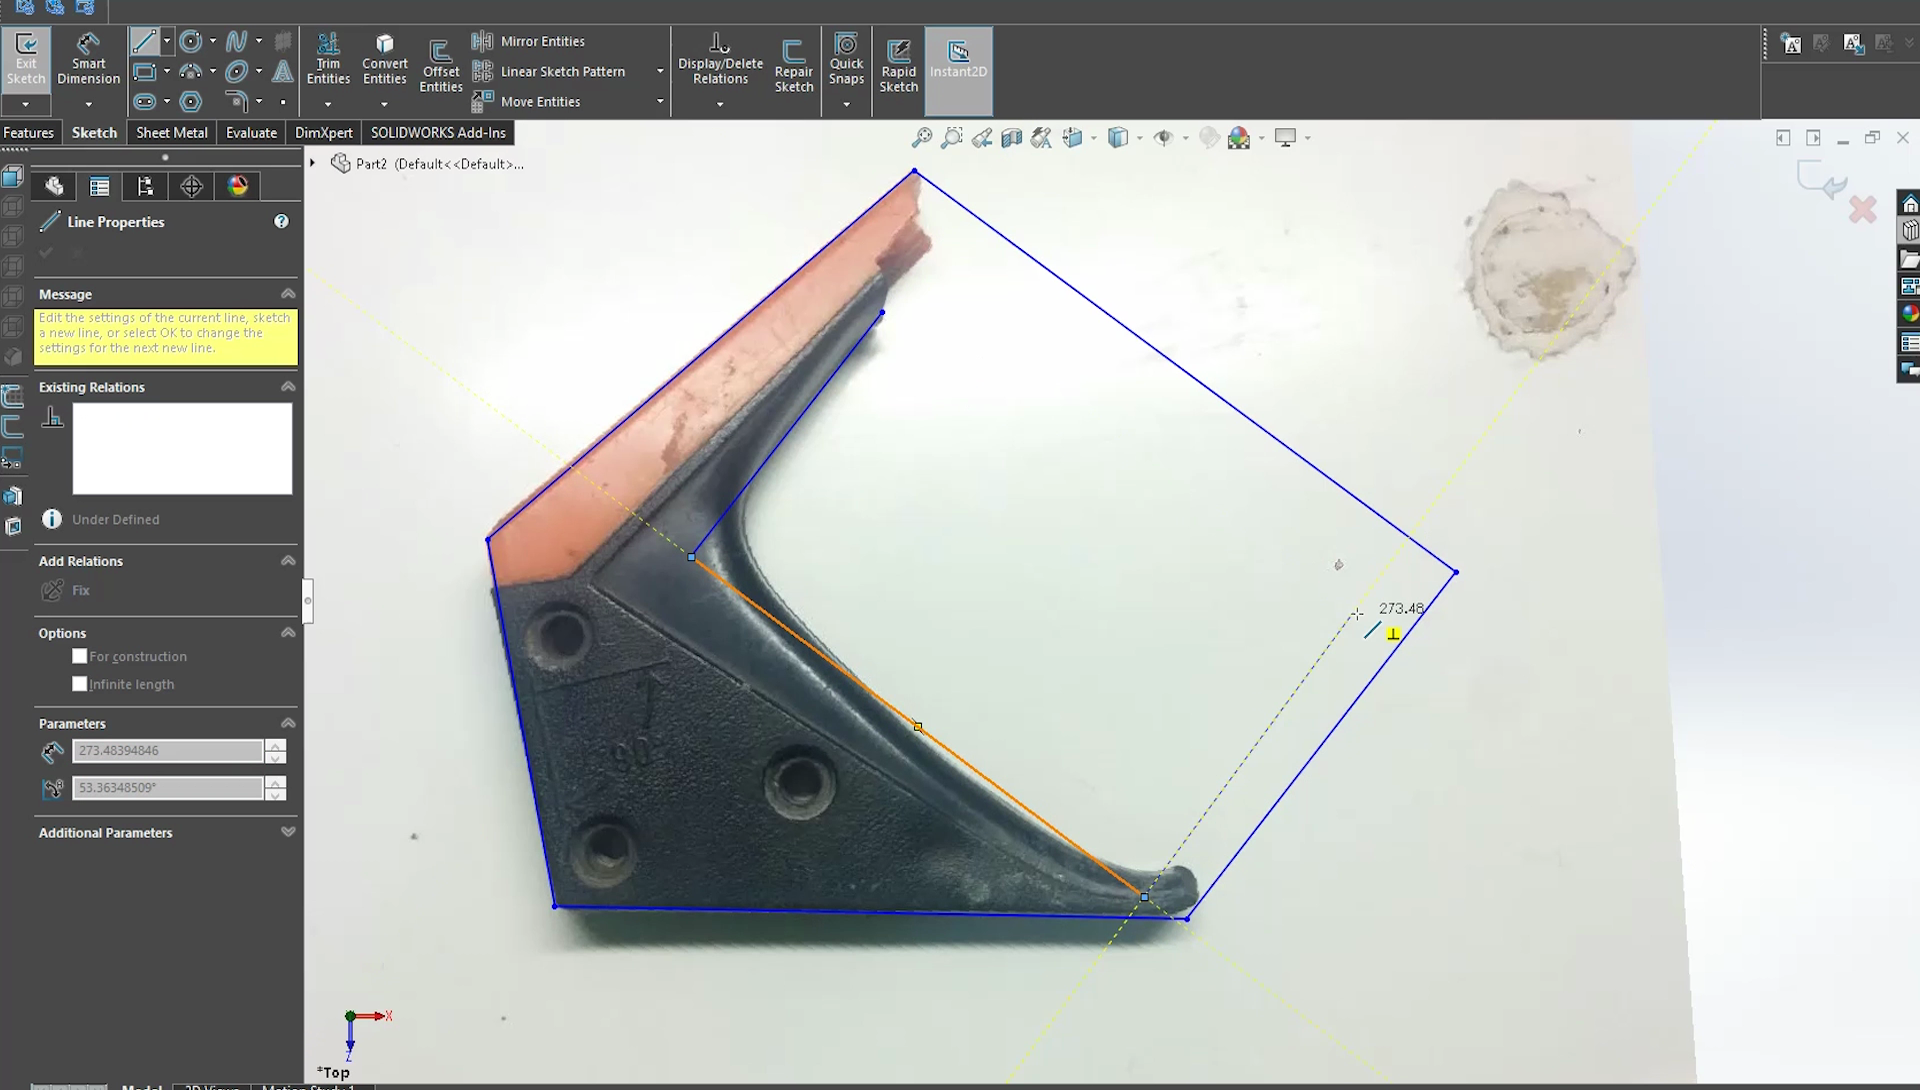
Task: Check the For construction checkbox
Action: [79, 656]
